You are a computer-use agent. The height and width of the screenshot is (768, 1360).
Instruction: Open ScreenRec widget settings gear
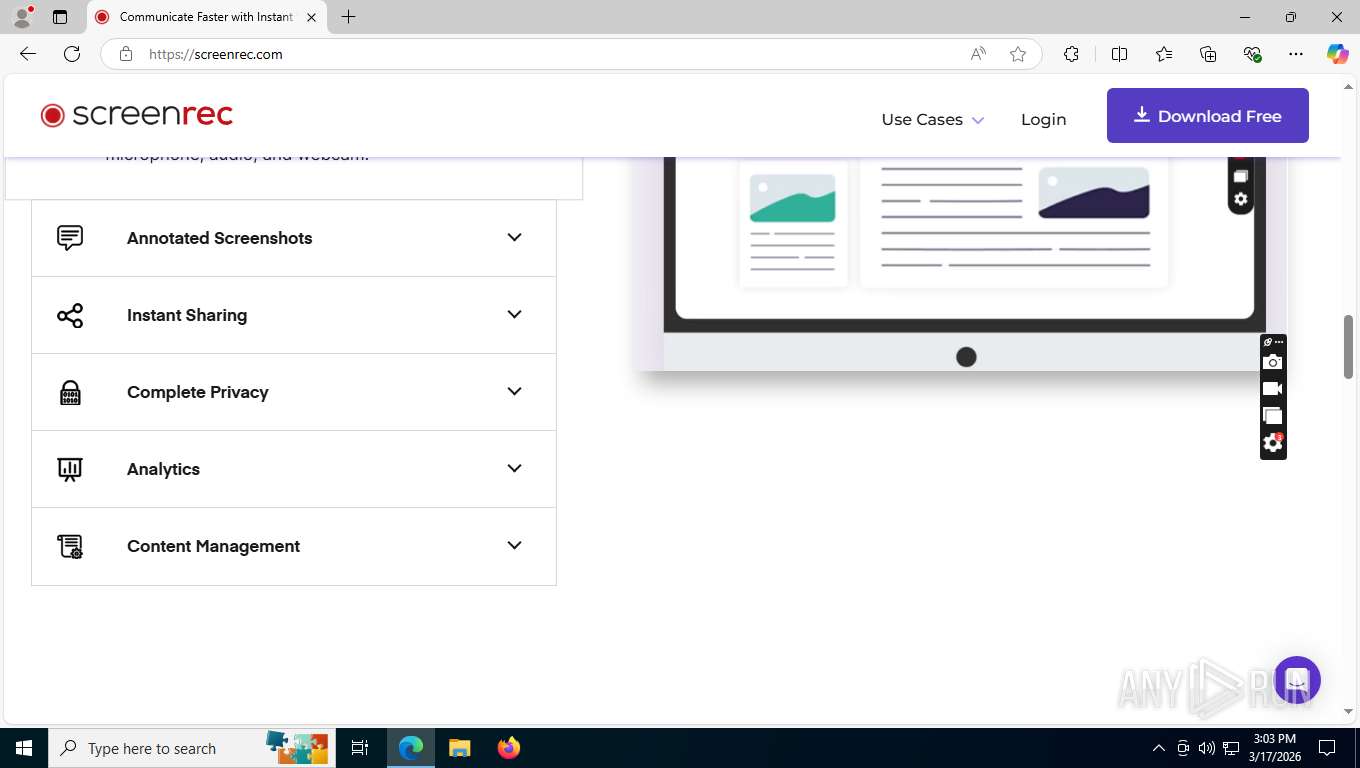1272,443
